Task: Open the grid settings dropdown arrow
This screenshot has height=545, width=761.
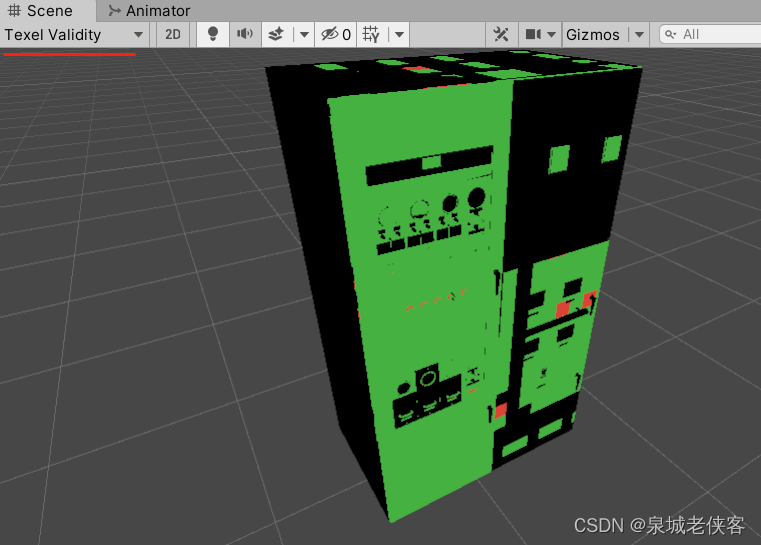Action: tap(399, 34)
